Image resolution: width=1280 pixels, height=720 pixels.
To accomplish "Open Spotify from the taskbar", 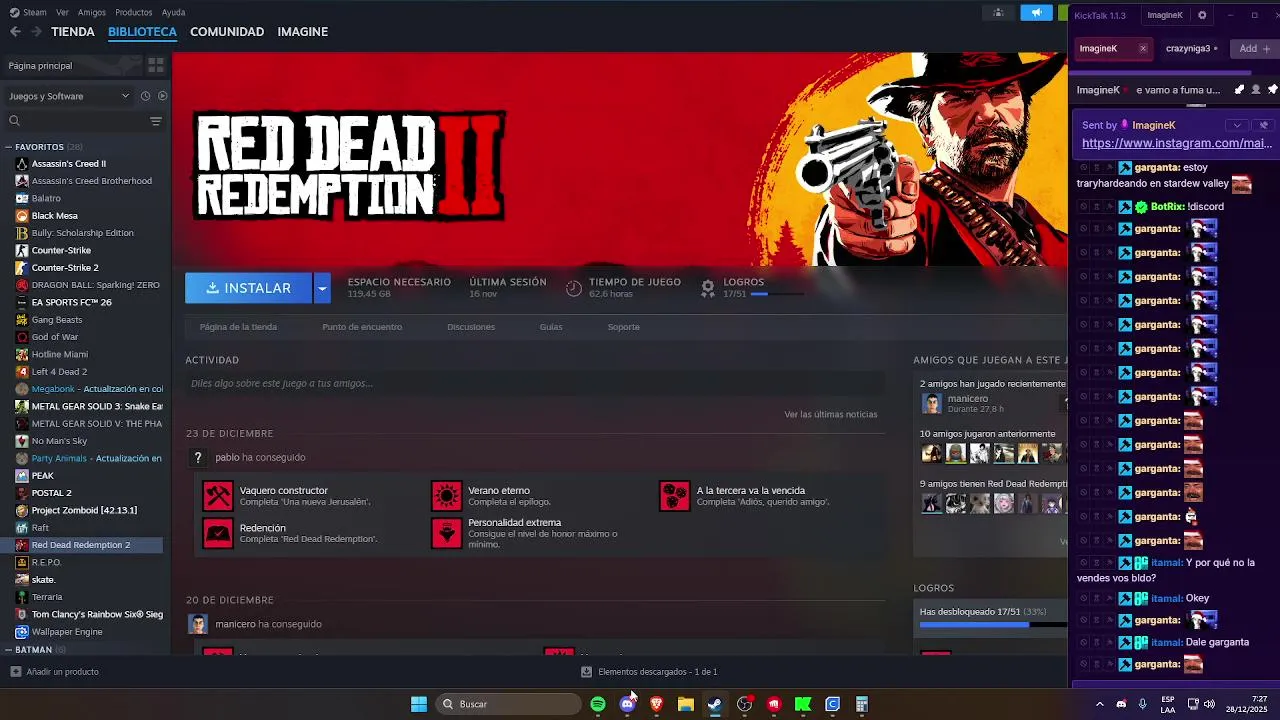I will 597,704.
